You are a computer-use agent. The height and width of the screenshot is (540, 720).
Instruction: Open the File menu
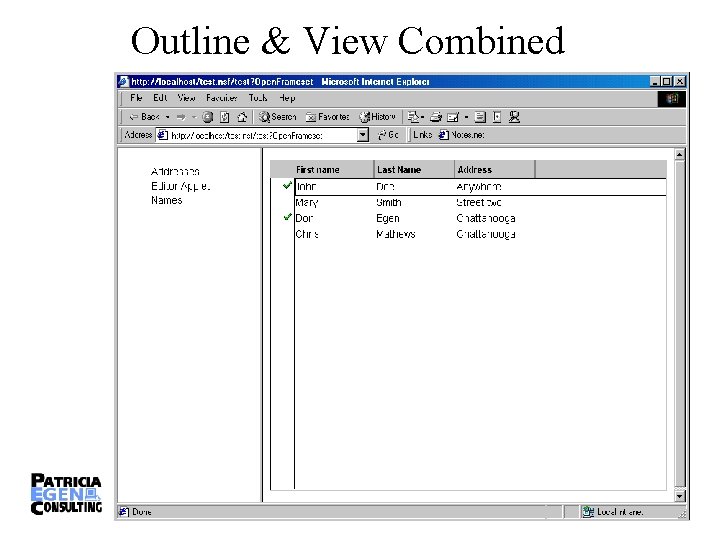136,98
